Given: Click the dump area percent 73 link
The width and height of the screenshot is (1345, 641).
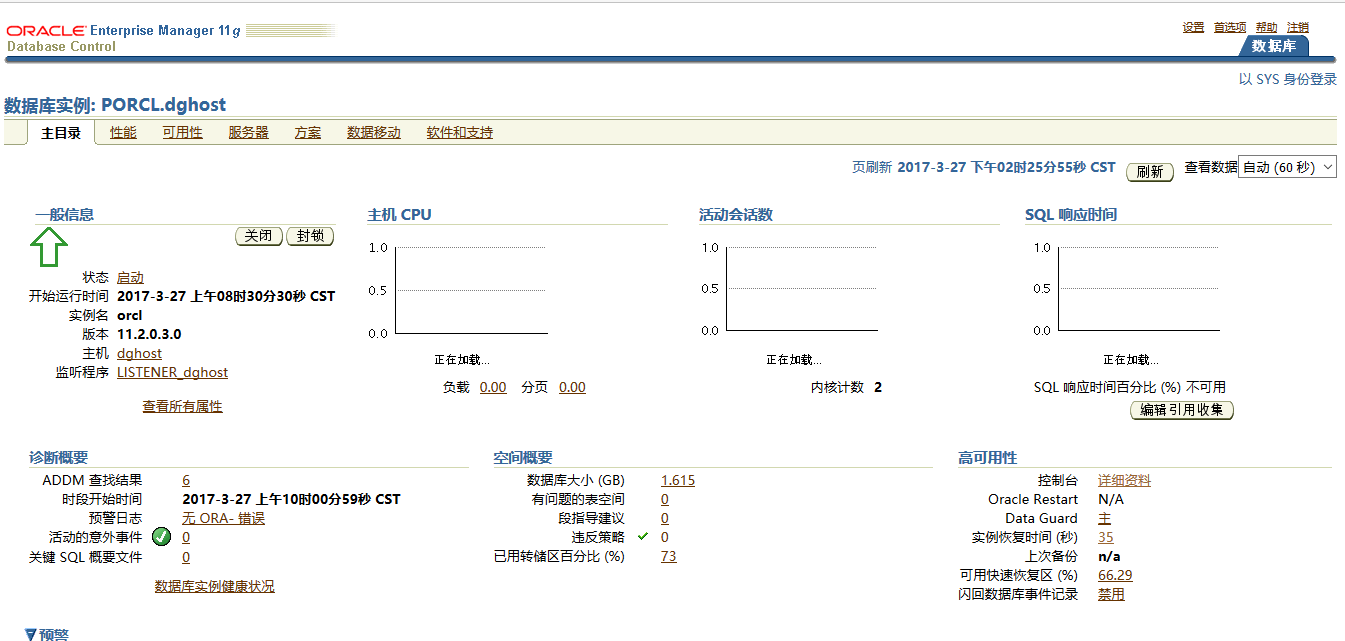Looking at the screenshot, I should point(668,556).
